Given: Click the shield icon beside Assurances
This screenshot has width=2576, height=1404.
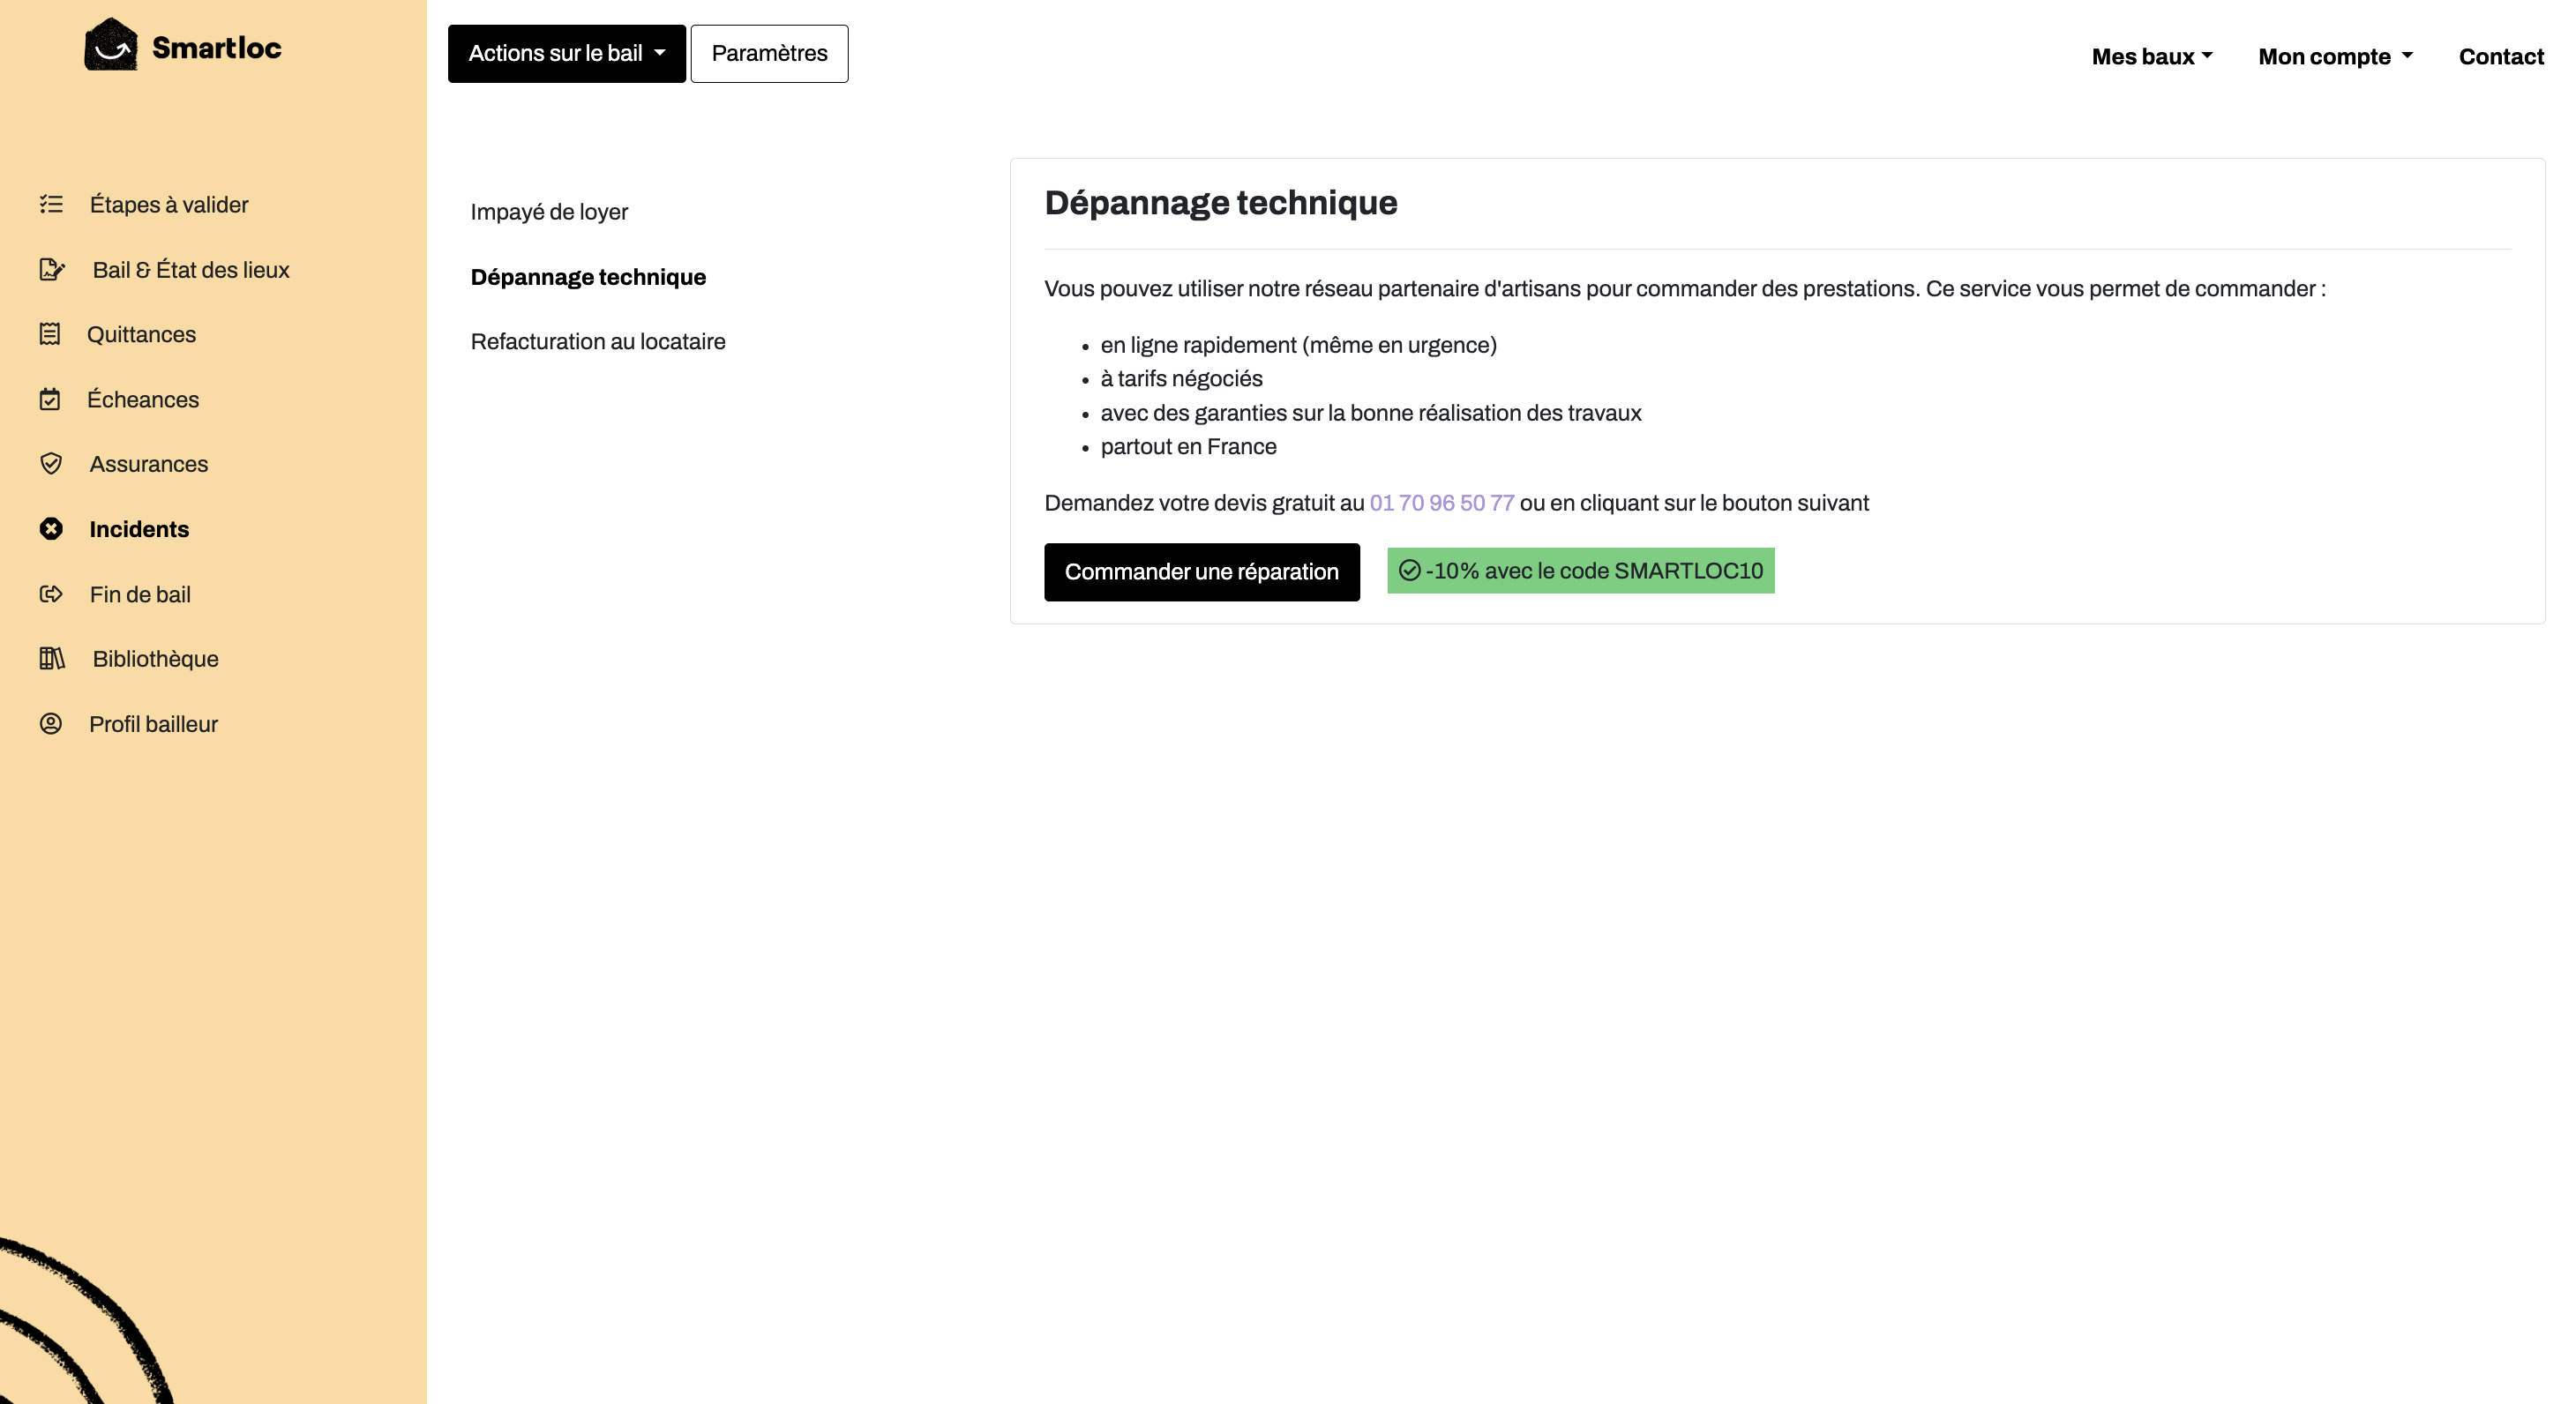Looking at the screenshot, I should coord(51,464).
